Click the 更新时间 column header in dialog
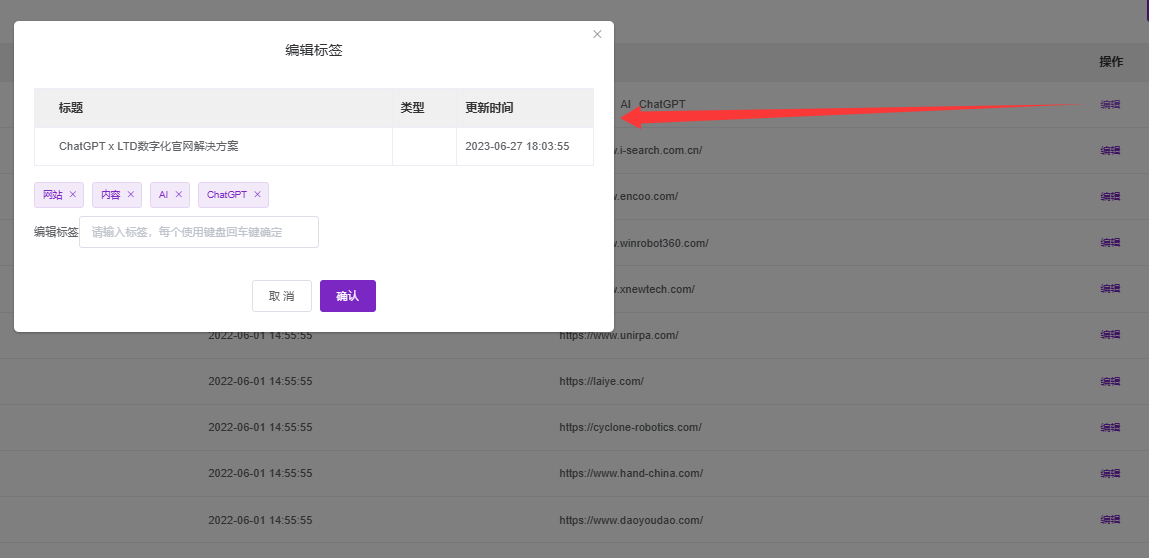This screenshot has width=1149, height=558. tap(489, 108)
